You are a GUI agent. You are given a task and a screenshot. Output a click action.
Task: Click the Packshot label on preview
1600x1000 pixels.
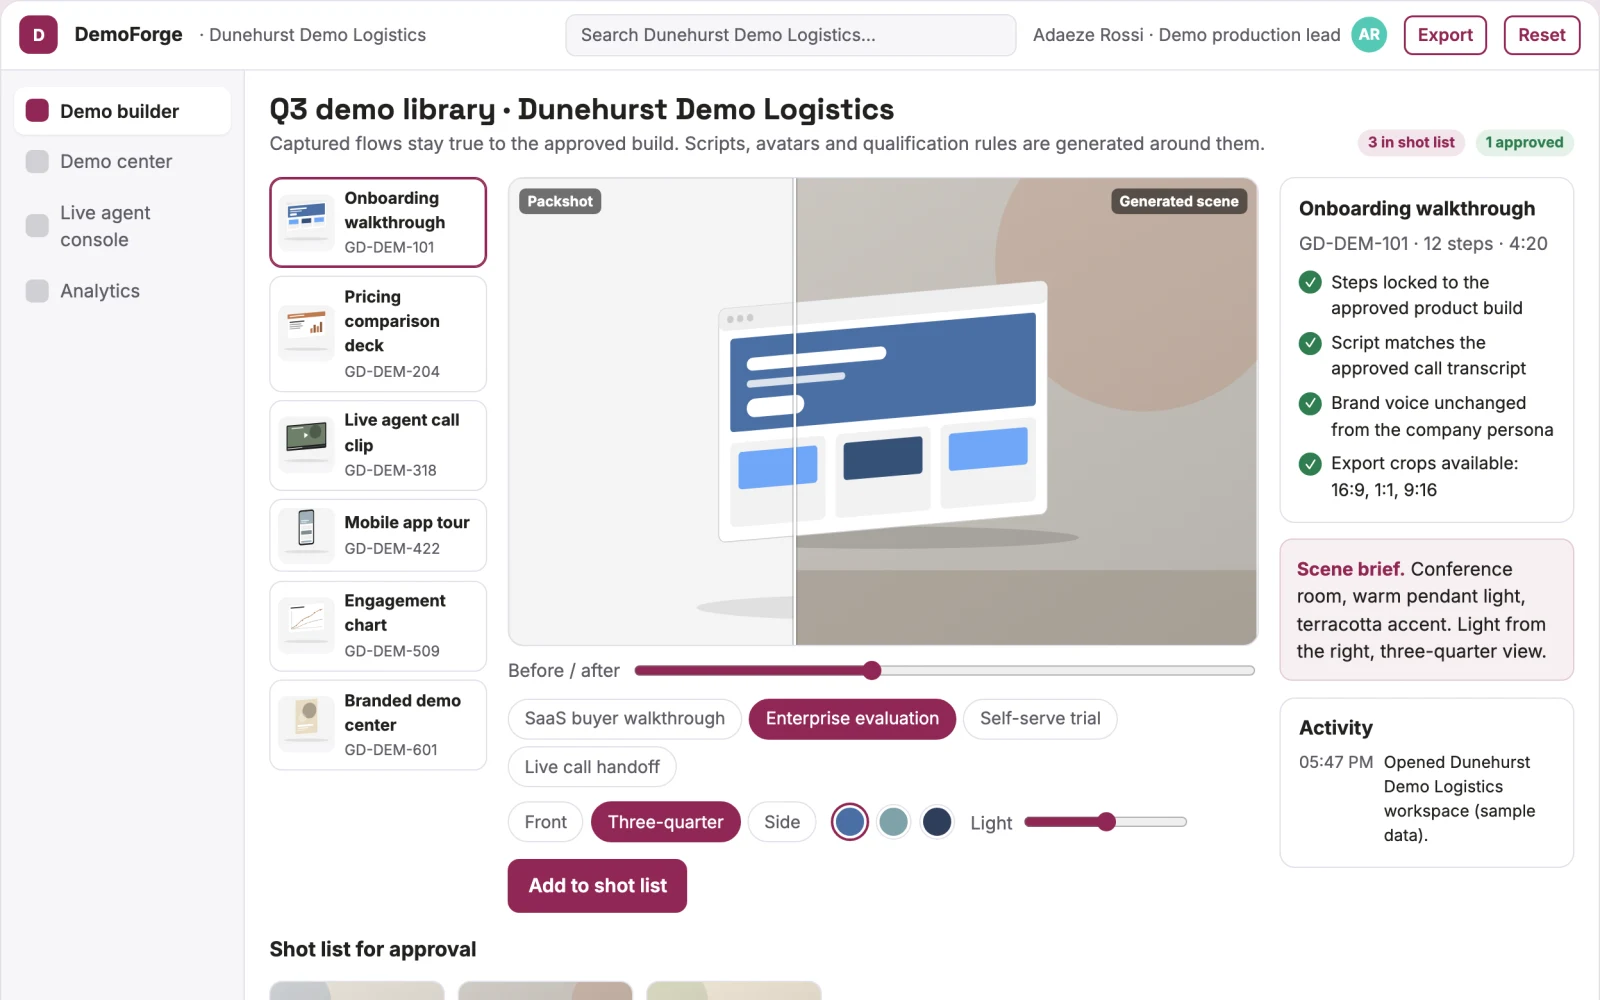coord(560,201)
